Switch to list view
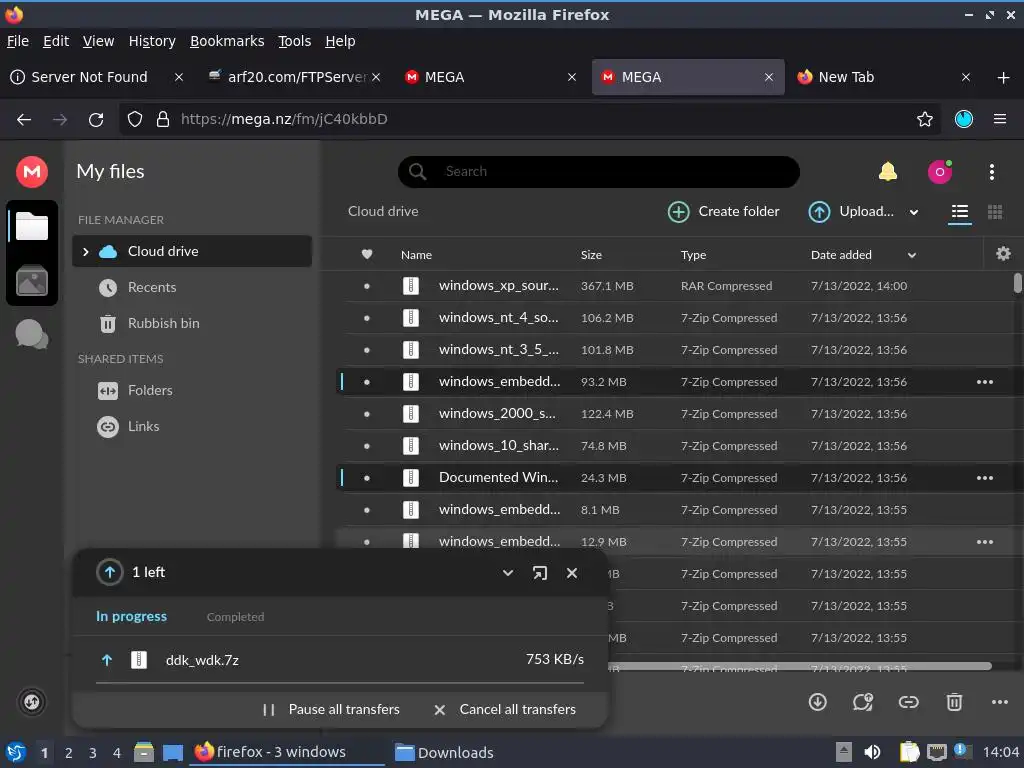 (x=959, y=212)
